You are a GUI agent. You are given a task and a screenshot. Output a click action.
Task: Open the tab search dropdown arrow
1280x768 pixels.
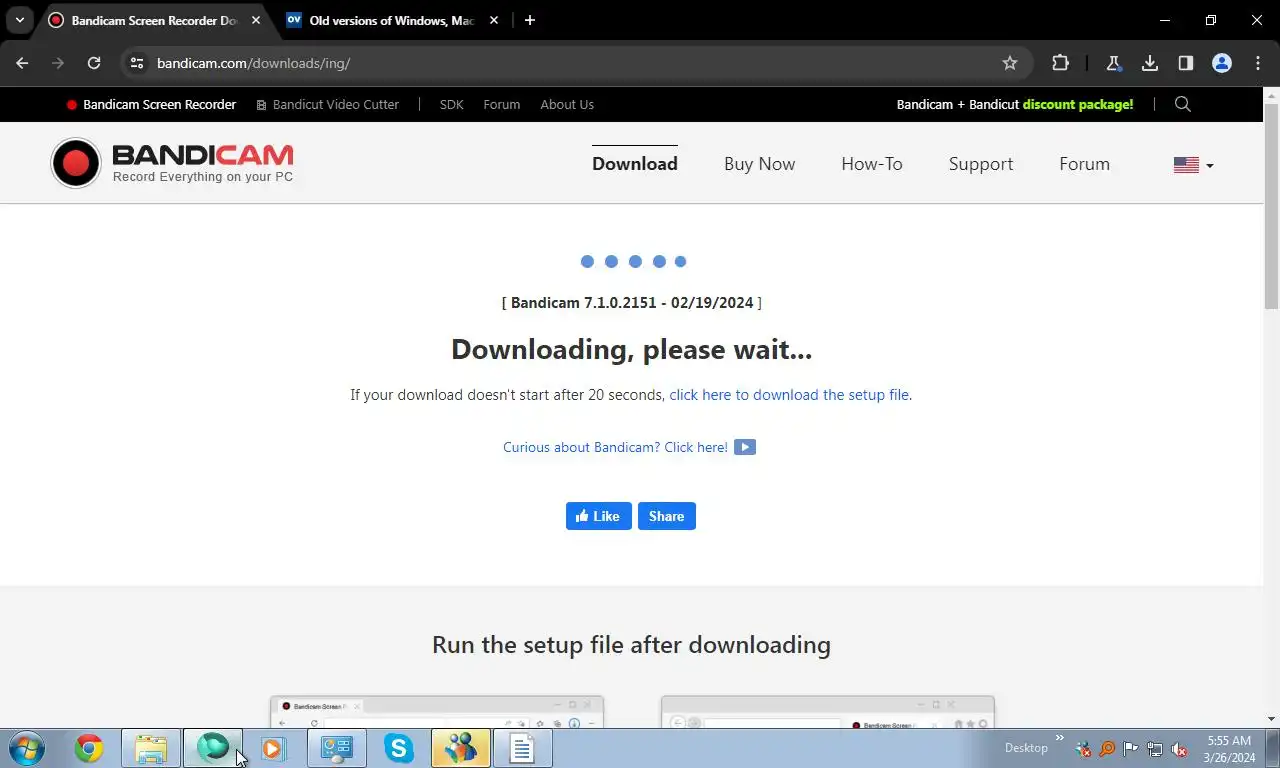19,20
